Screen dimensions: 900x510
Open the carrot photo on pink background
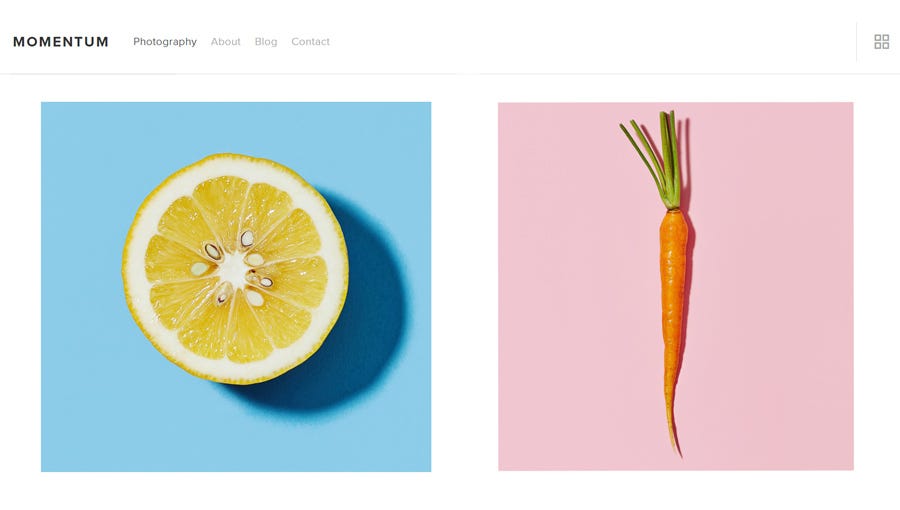(x=676, y=287)
